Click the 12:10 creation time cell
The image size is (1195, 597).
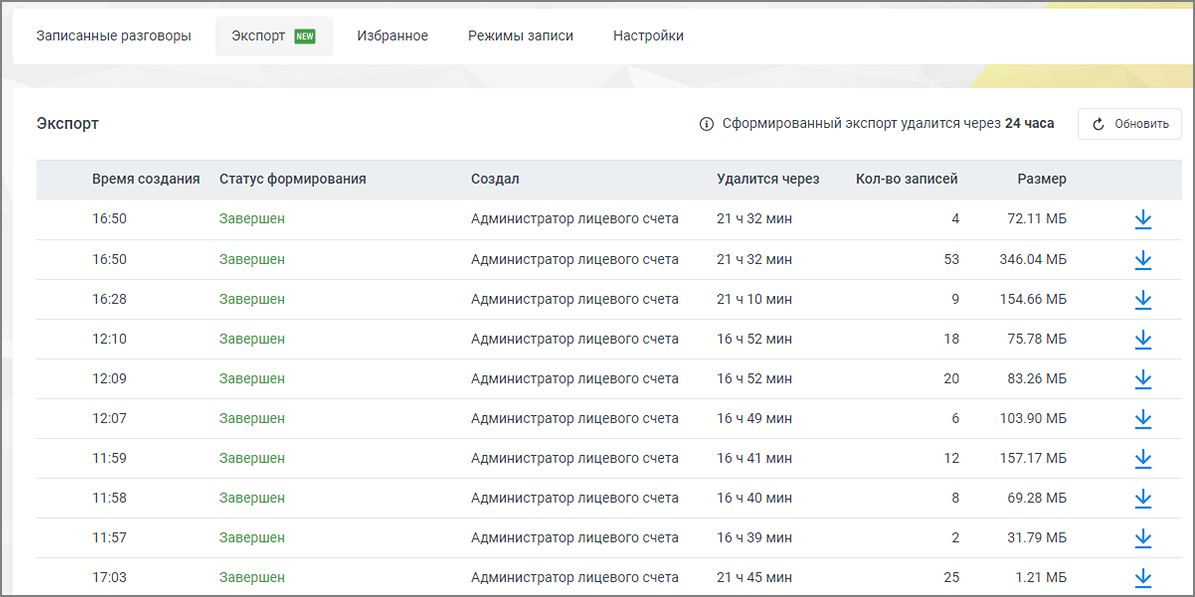click(109, 339)
